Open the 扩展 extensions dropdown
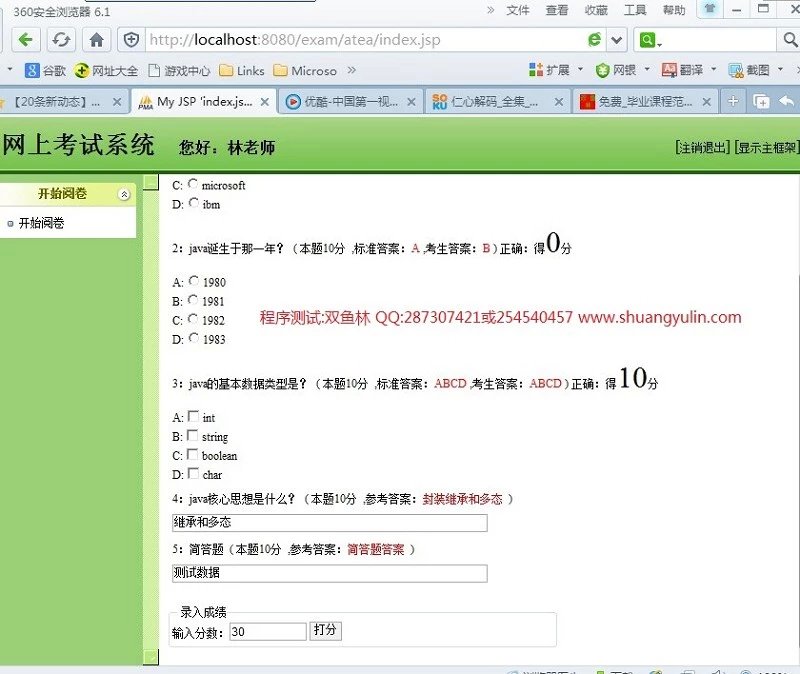Image resolution: width=800 pixels, height=674 pixels. (x=556, y=70)
